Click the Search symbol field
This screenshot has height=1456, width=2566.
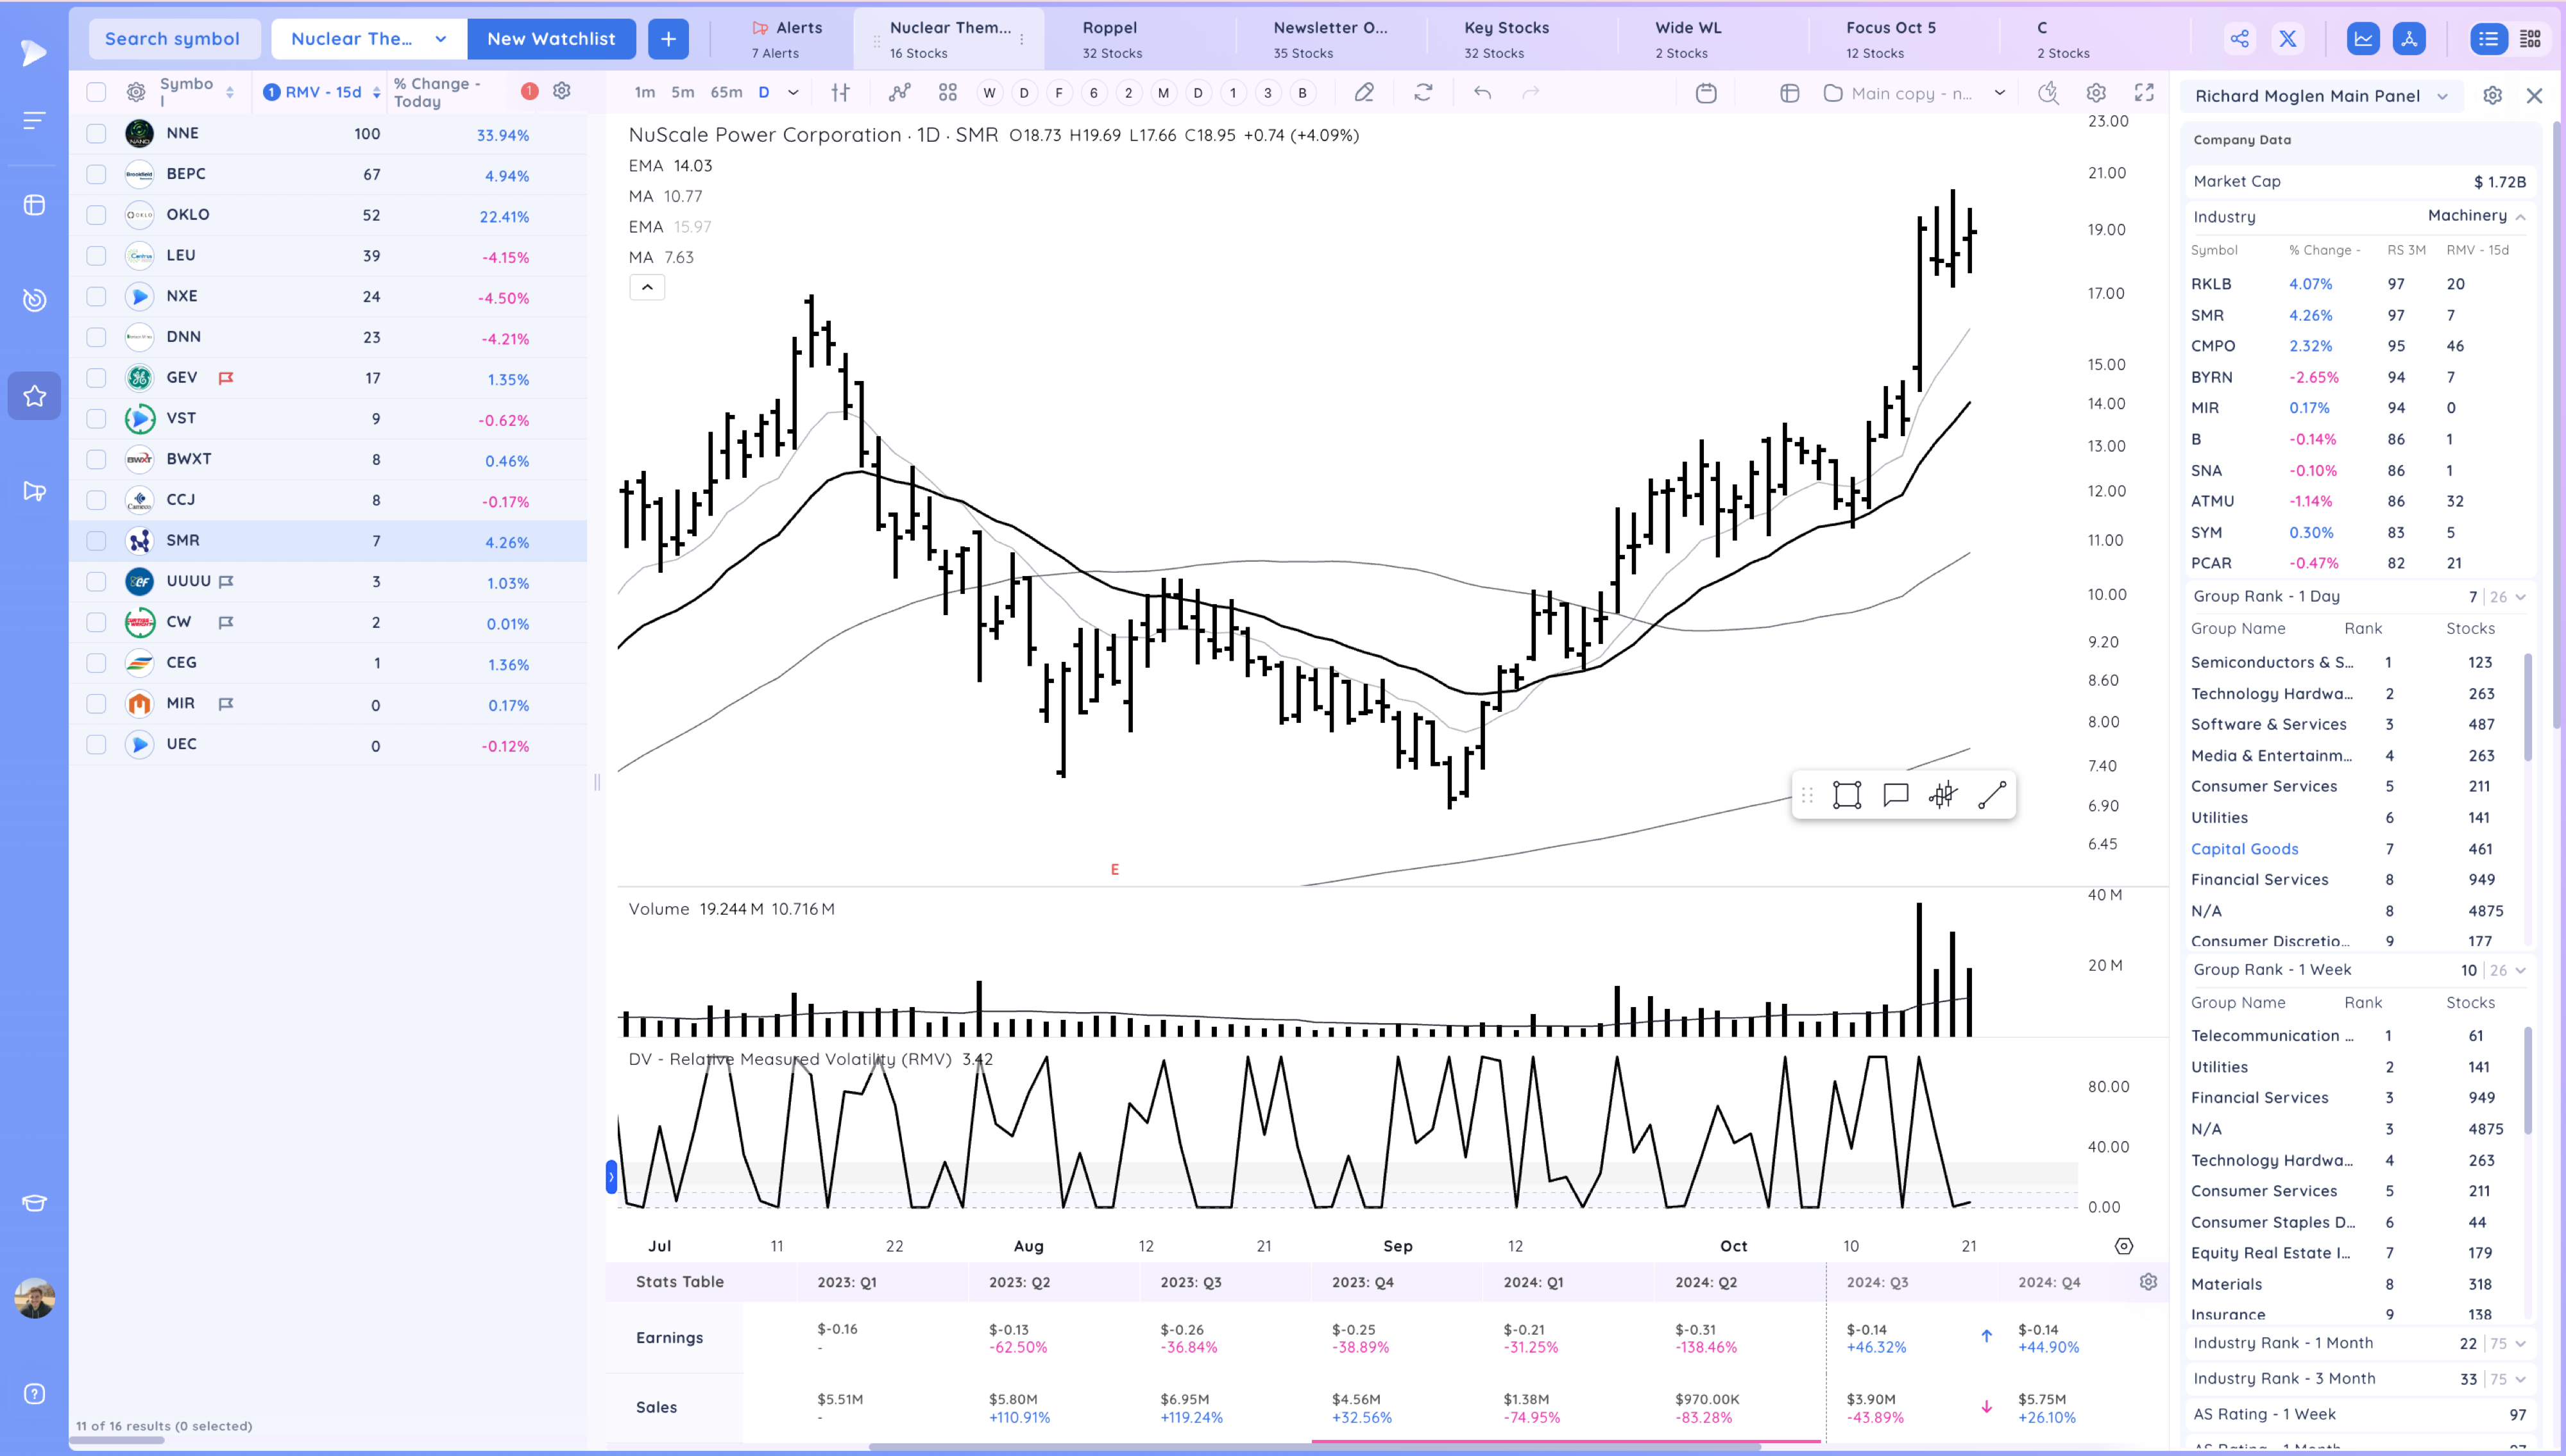173,39
